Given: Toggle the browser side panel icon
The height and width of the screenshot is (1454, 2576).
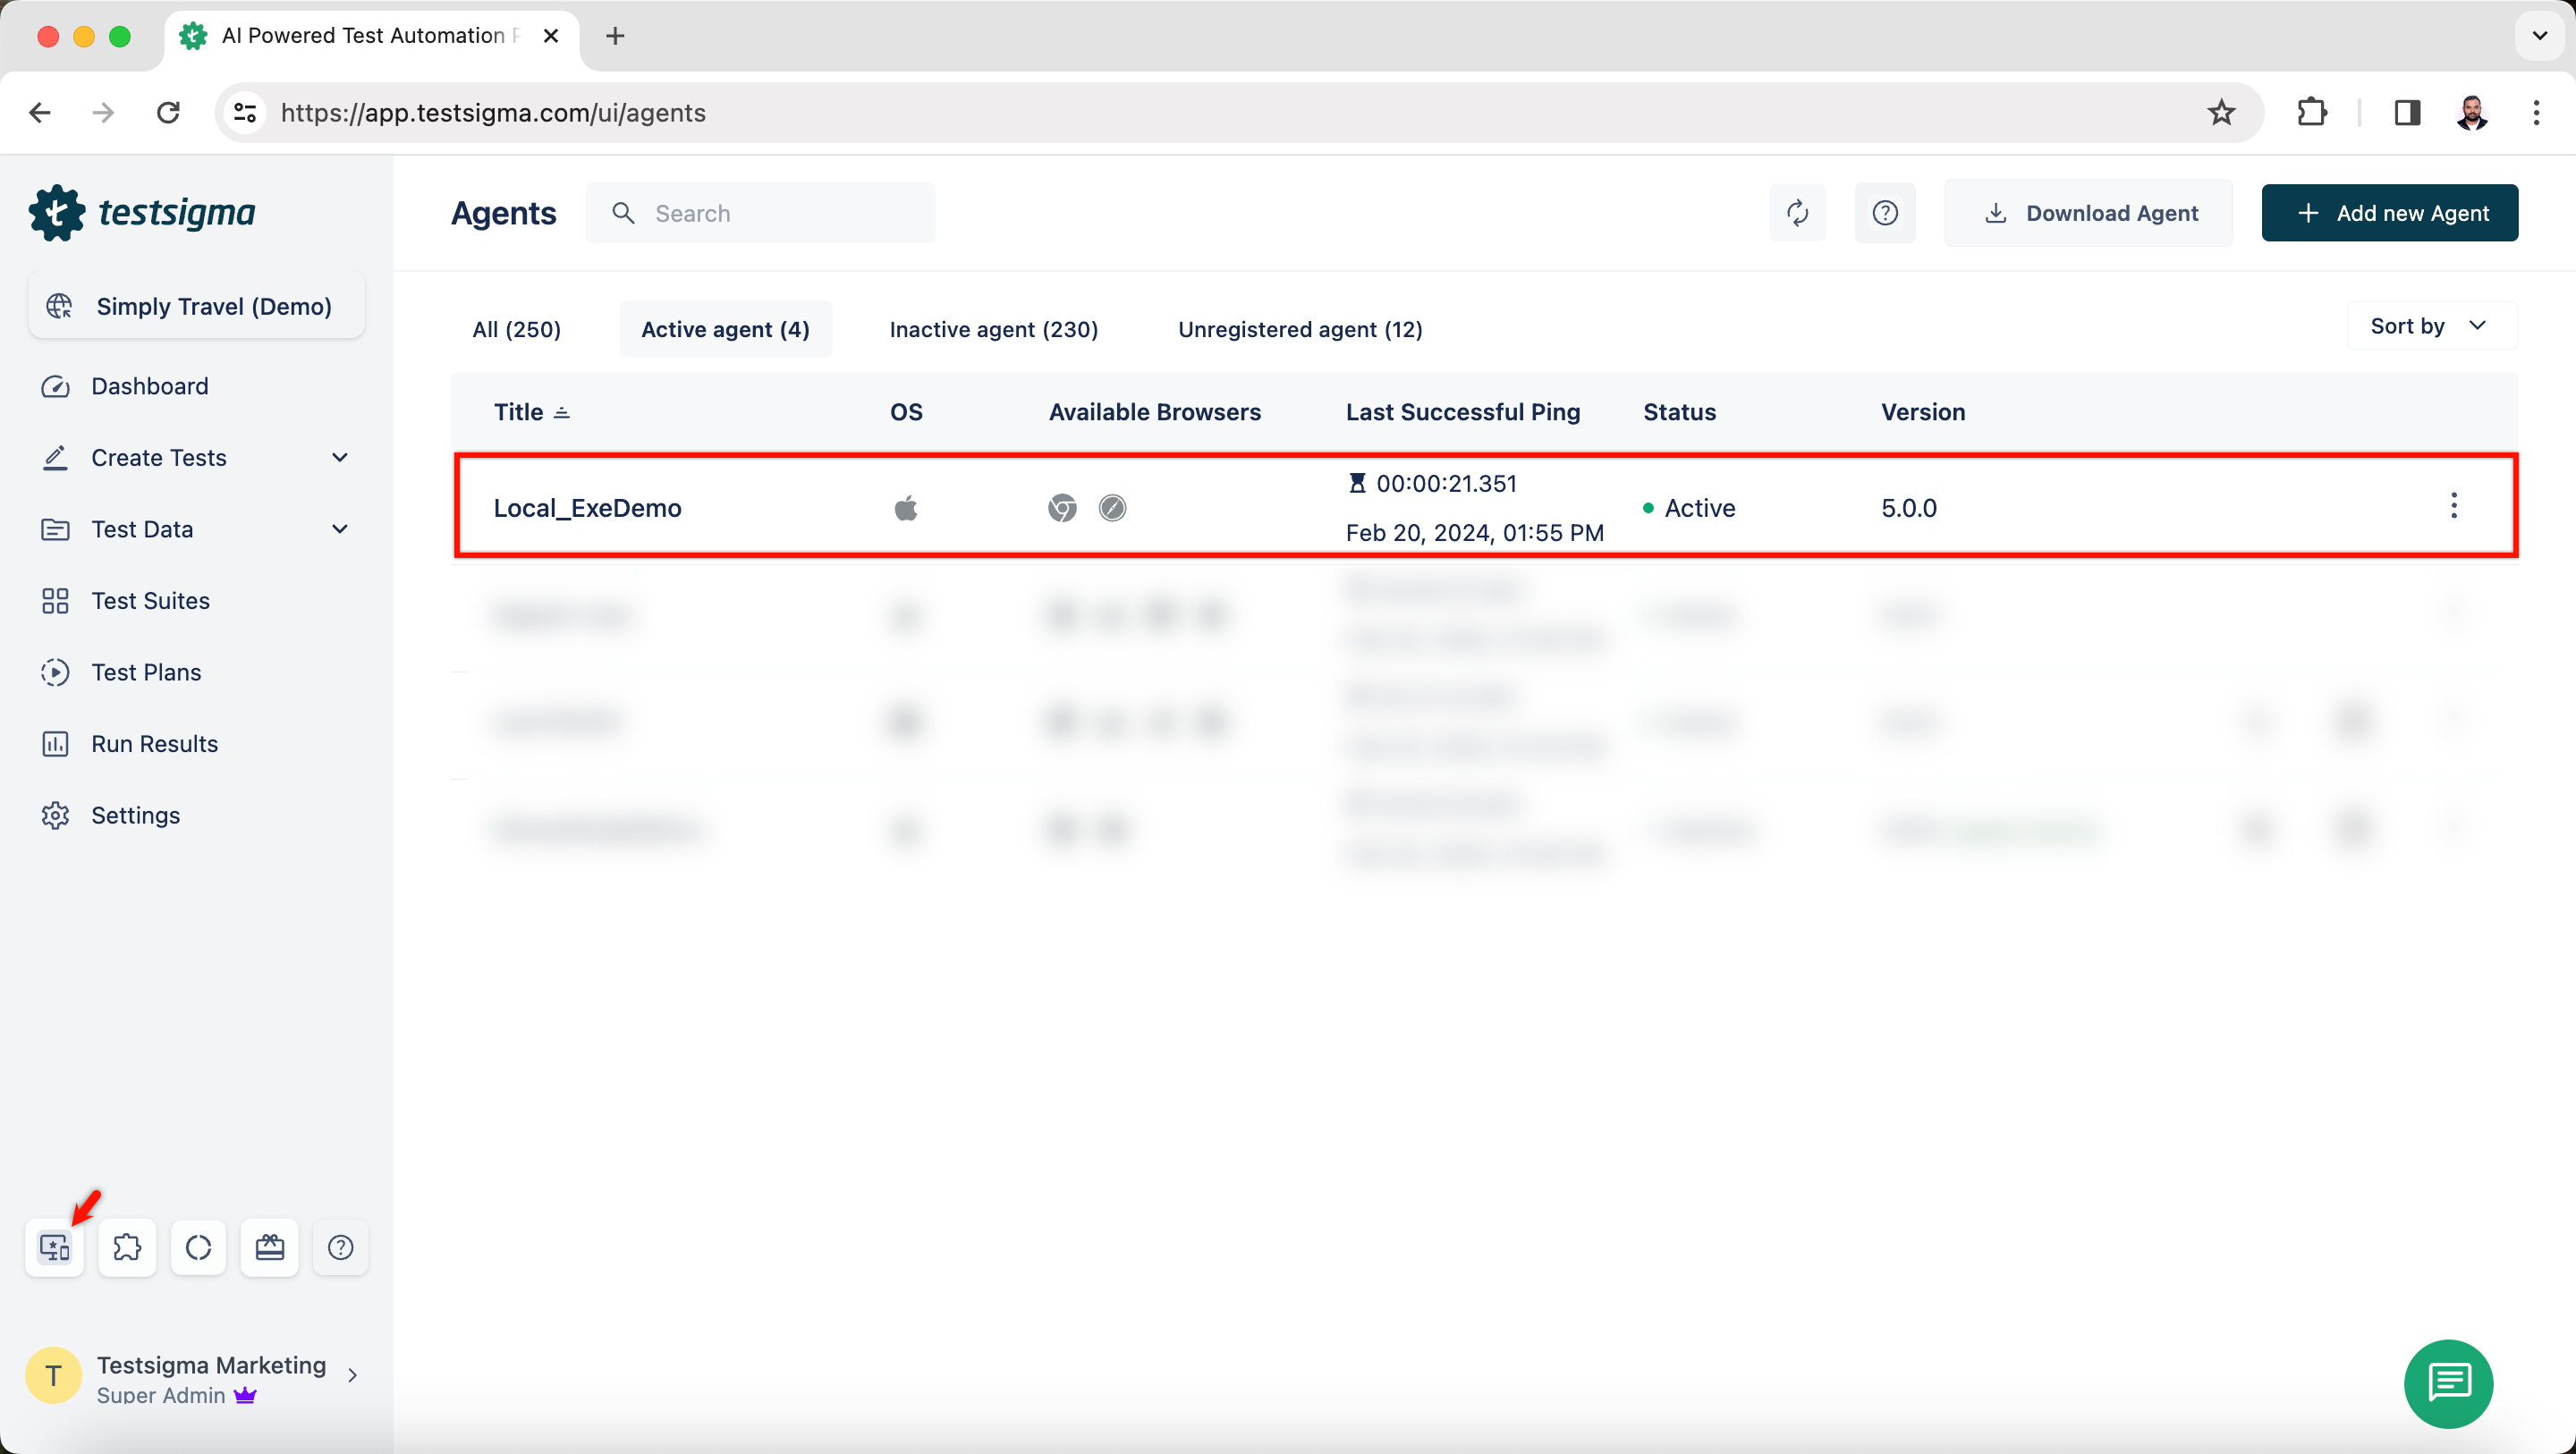Looking at the screenshot, I should 2408,113.
